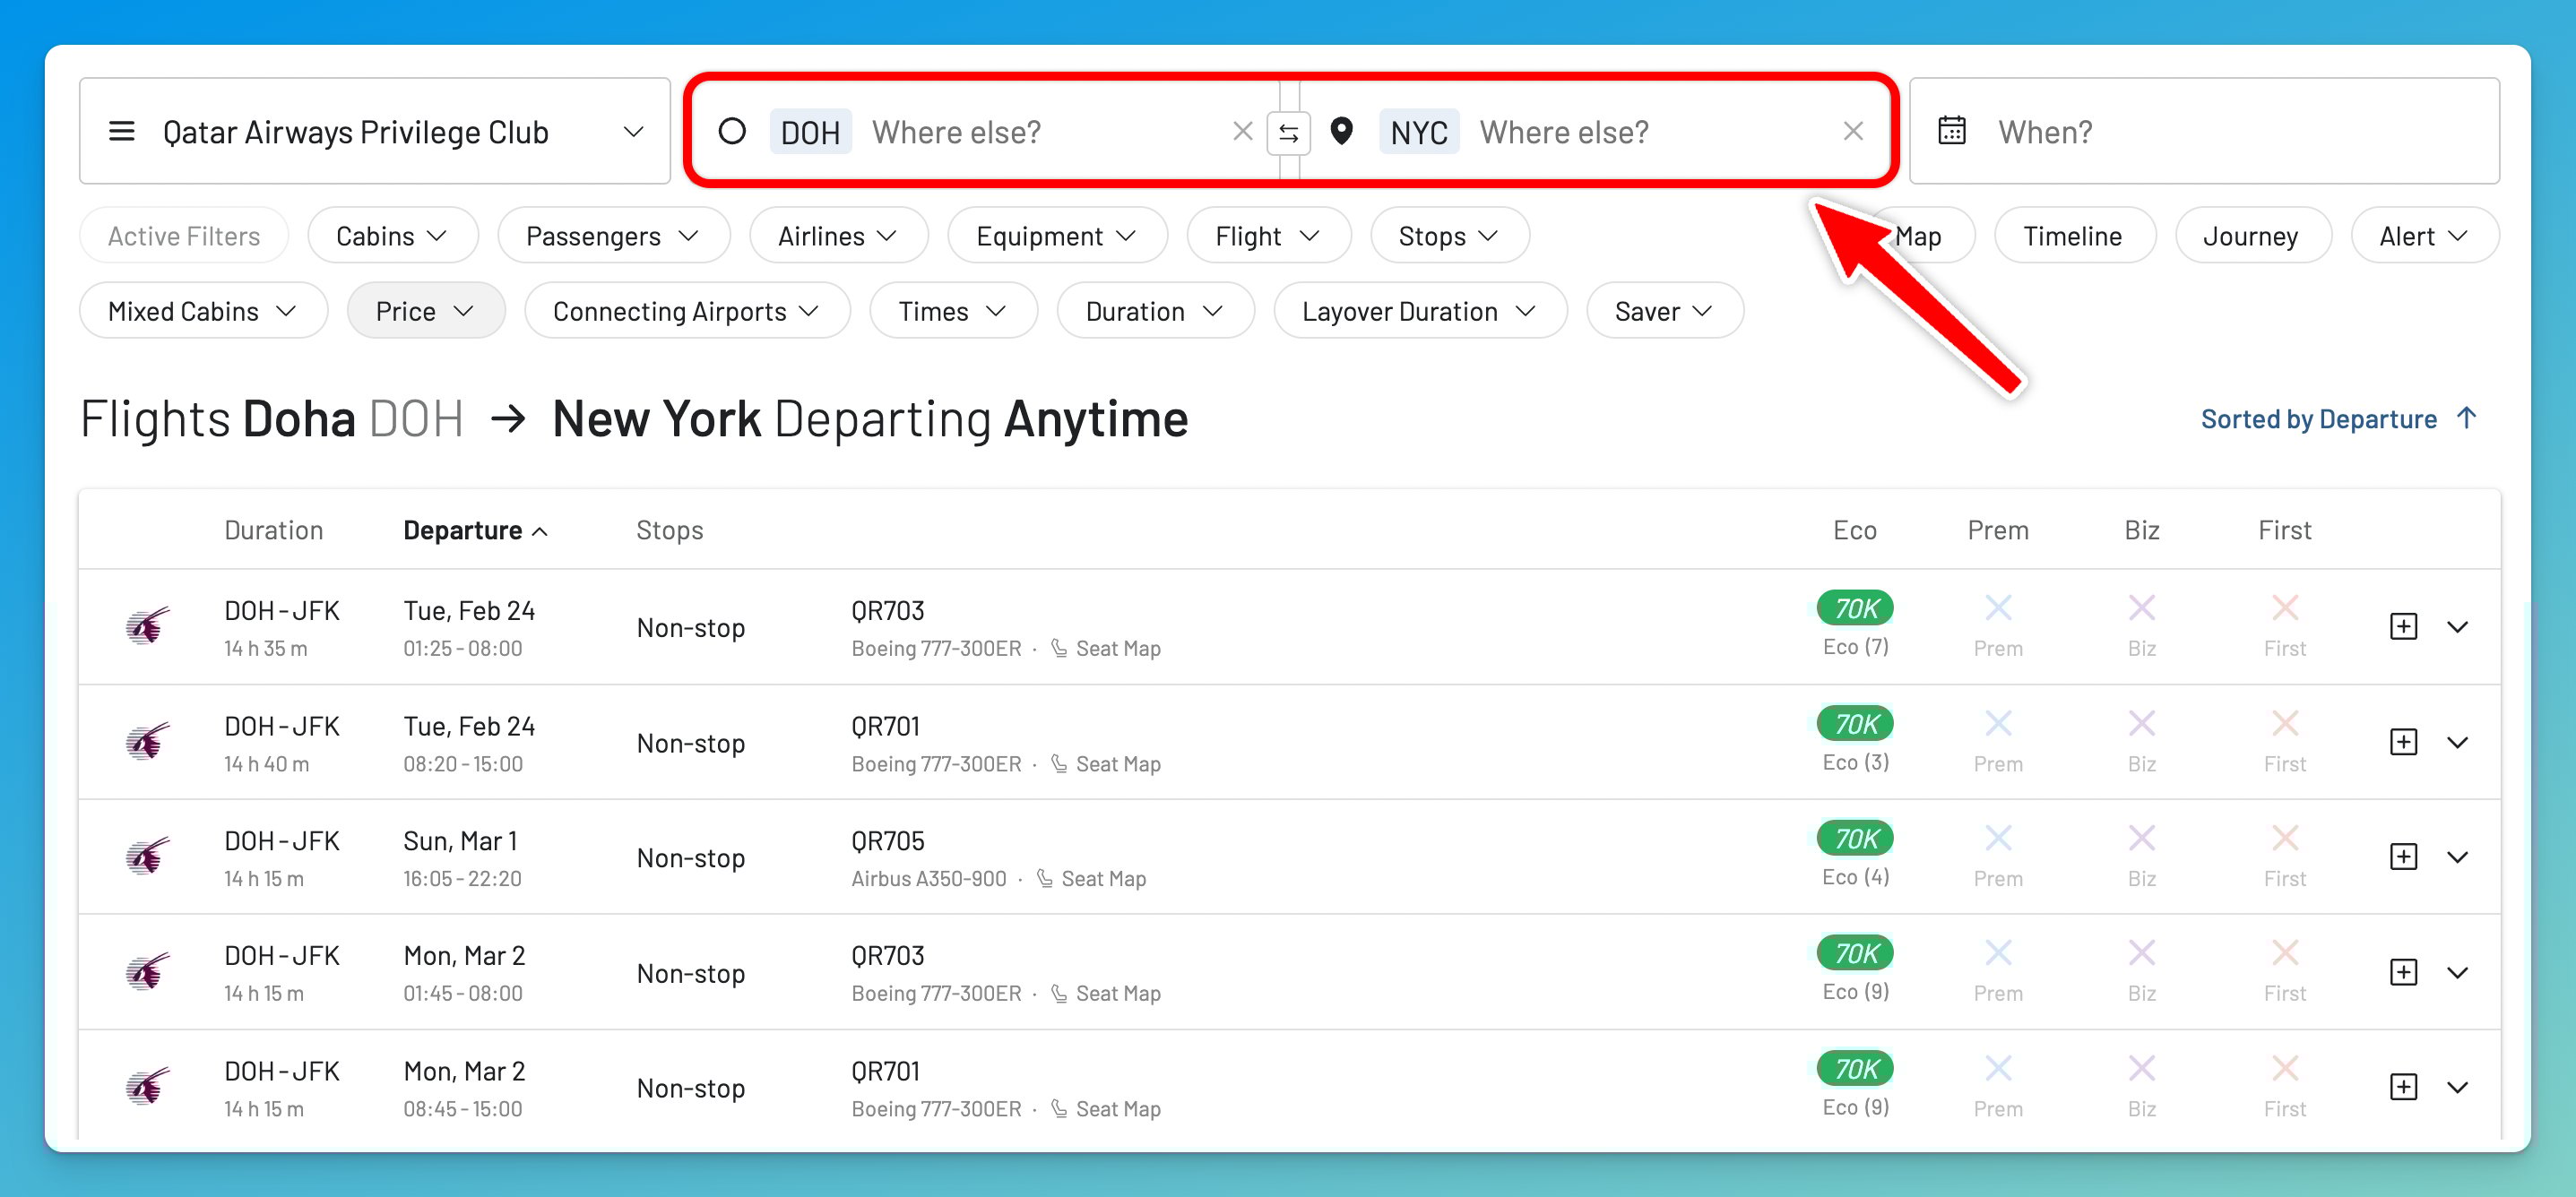Add flight QR705 using the plus icon
2576x1197 pixels.
pos(2404,856)
